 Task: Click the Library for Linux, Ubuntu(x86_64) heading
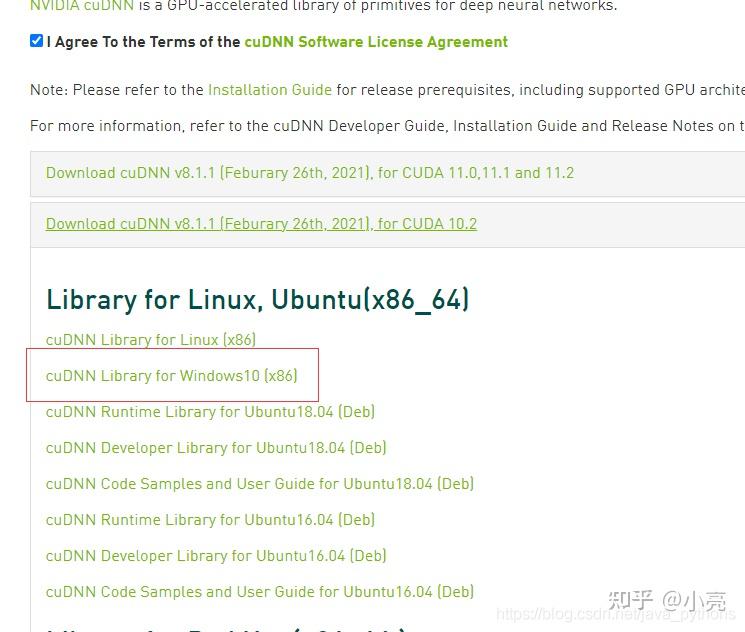(x=258, y=300)
